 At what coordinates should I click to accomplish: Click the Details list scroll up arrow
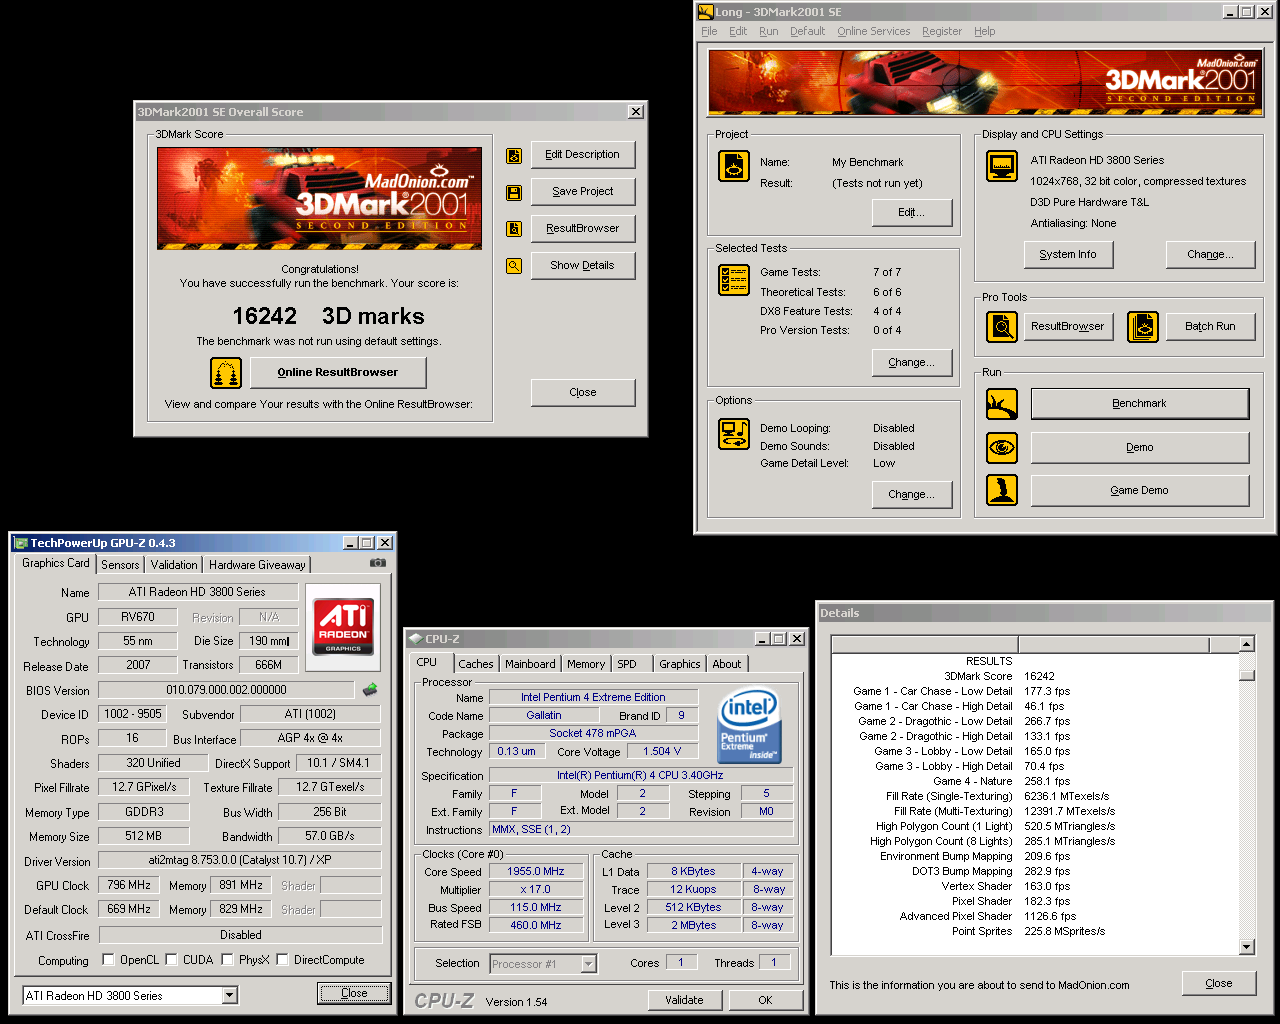point(1247,645)
